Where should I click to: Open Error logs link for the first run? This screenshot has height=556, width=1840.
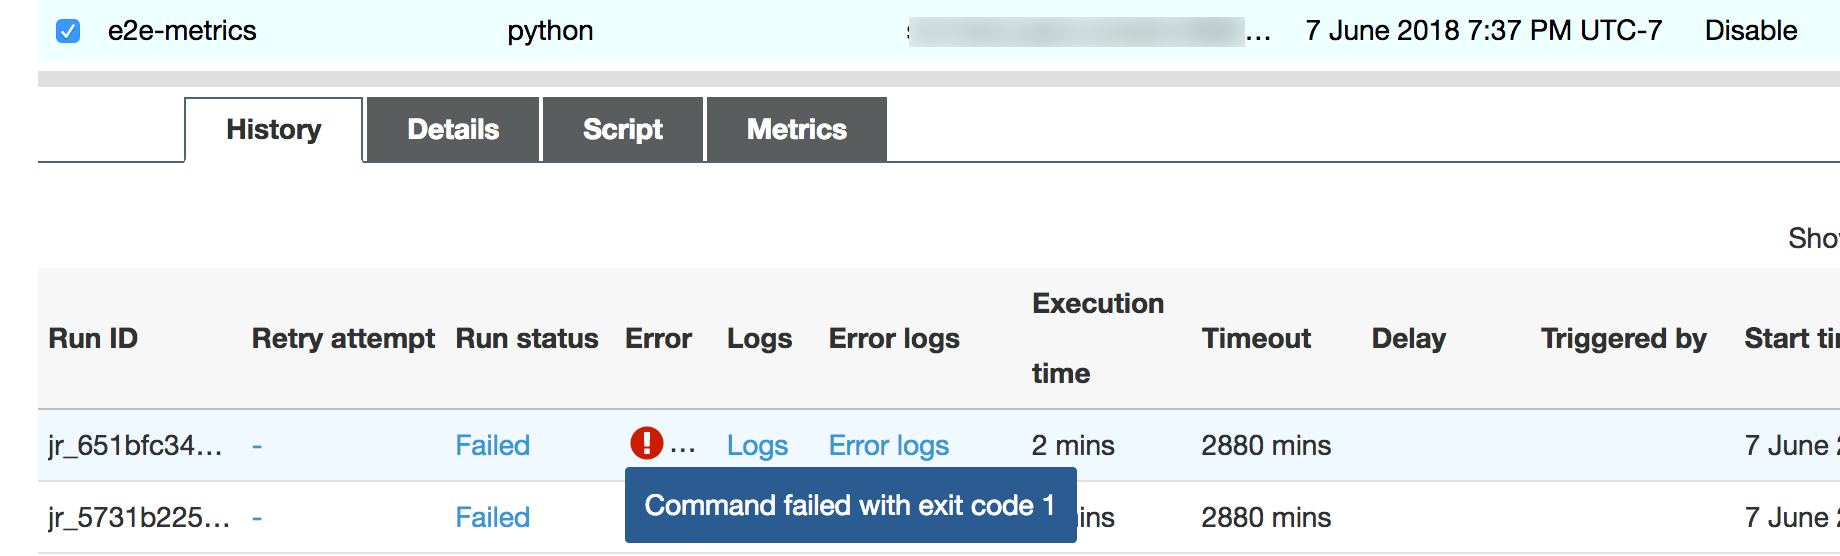pos(888,446)
